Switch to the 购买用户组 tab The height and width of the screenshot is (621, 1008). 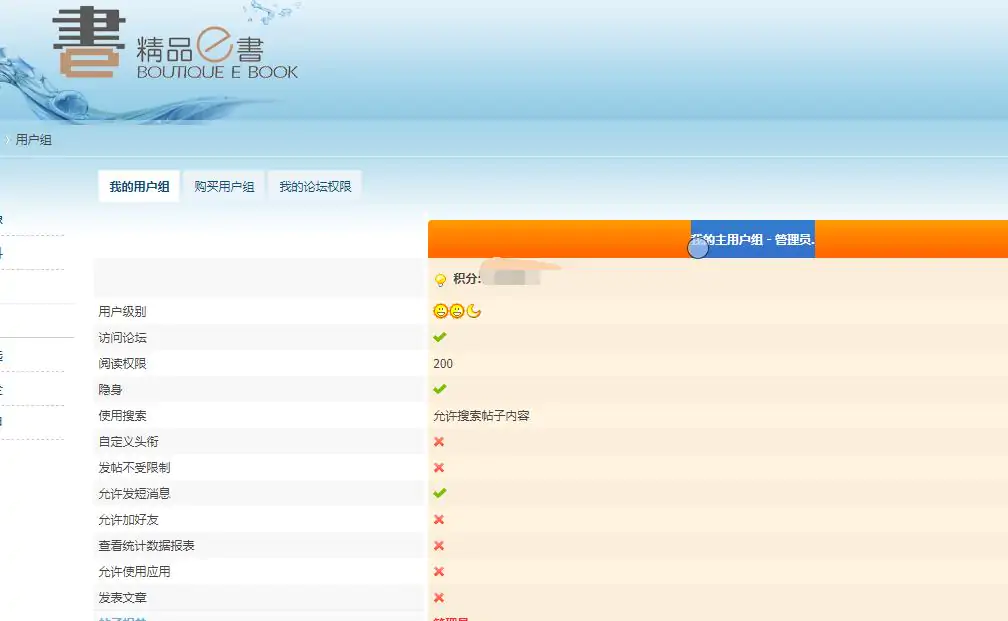(224, 186)
